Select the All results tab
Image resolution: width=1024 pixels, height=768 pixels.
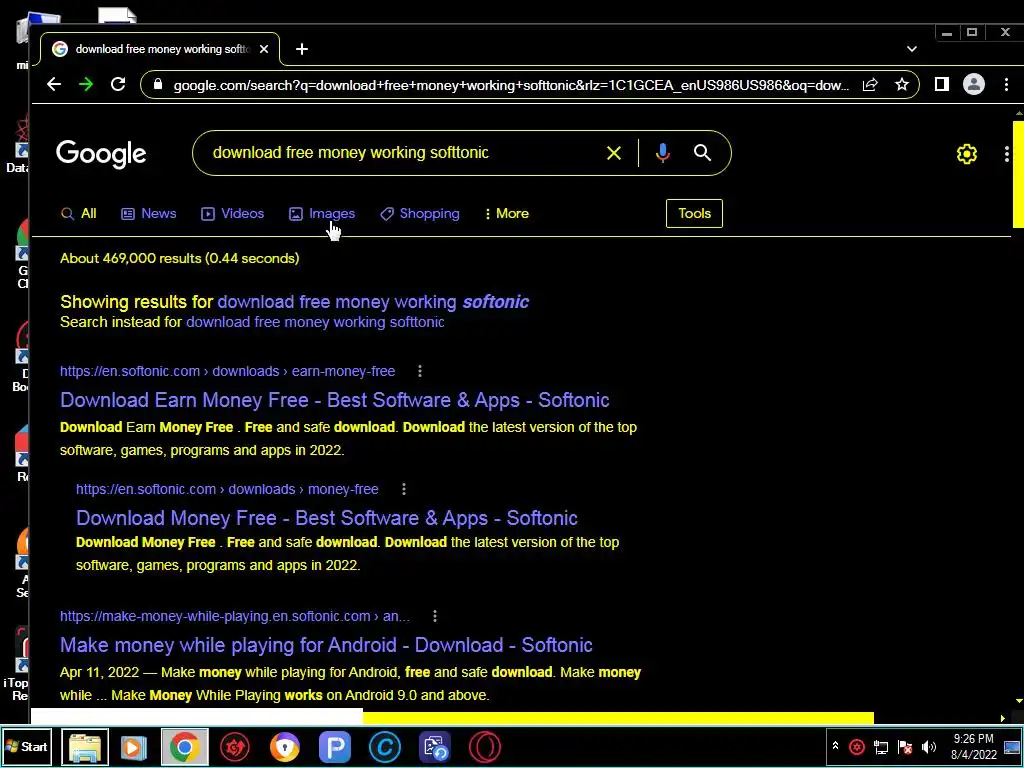[x=78, y=214]
